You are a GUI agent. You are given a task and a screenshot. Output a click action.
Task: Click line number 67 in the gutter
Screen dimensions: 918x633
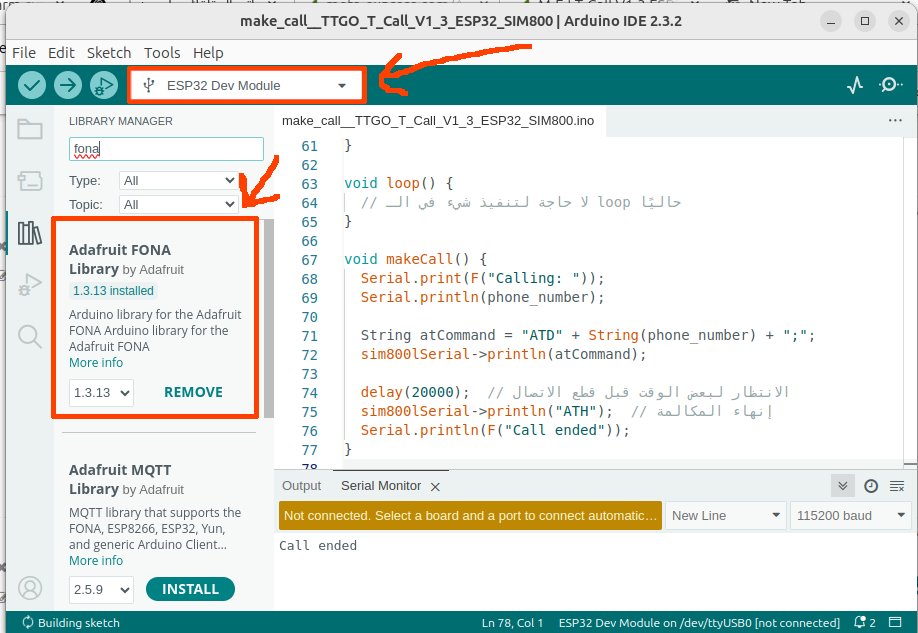[309, 259]
